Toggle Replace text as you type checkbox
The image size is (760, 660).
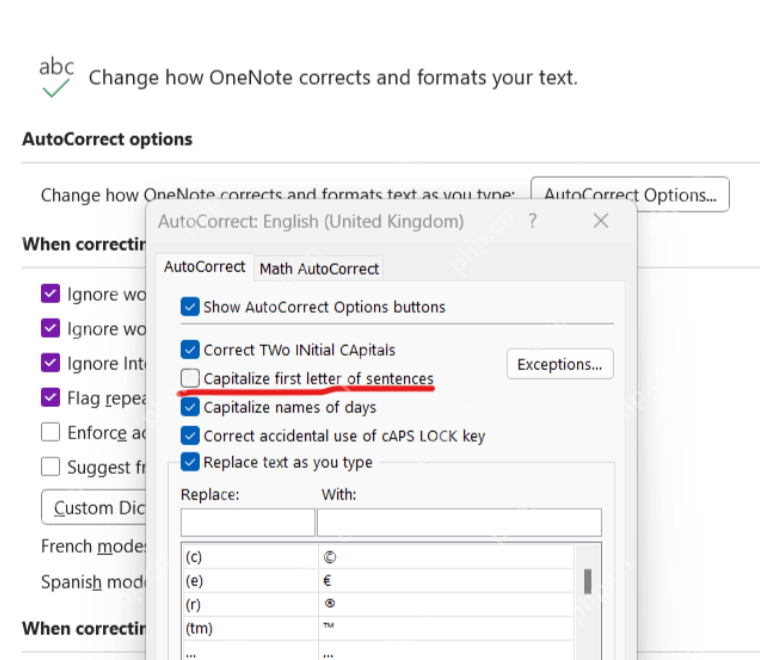point(190,462)
